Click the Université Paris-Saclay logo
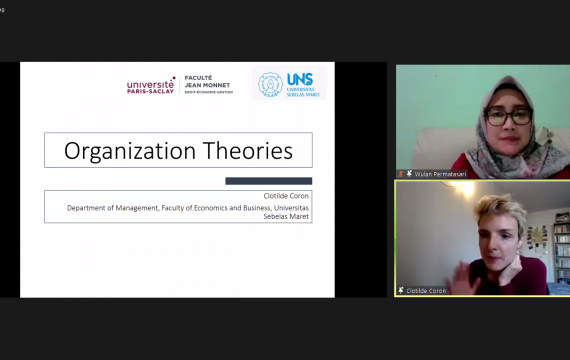The height and width of the screenshot is (360, 570). pyautogui.click(x=151, y=85)
